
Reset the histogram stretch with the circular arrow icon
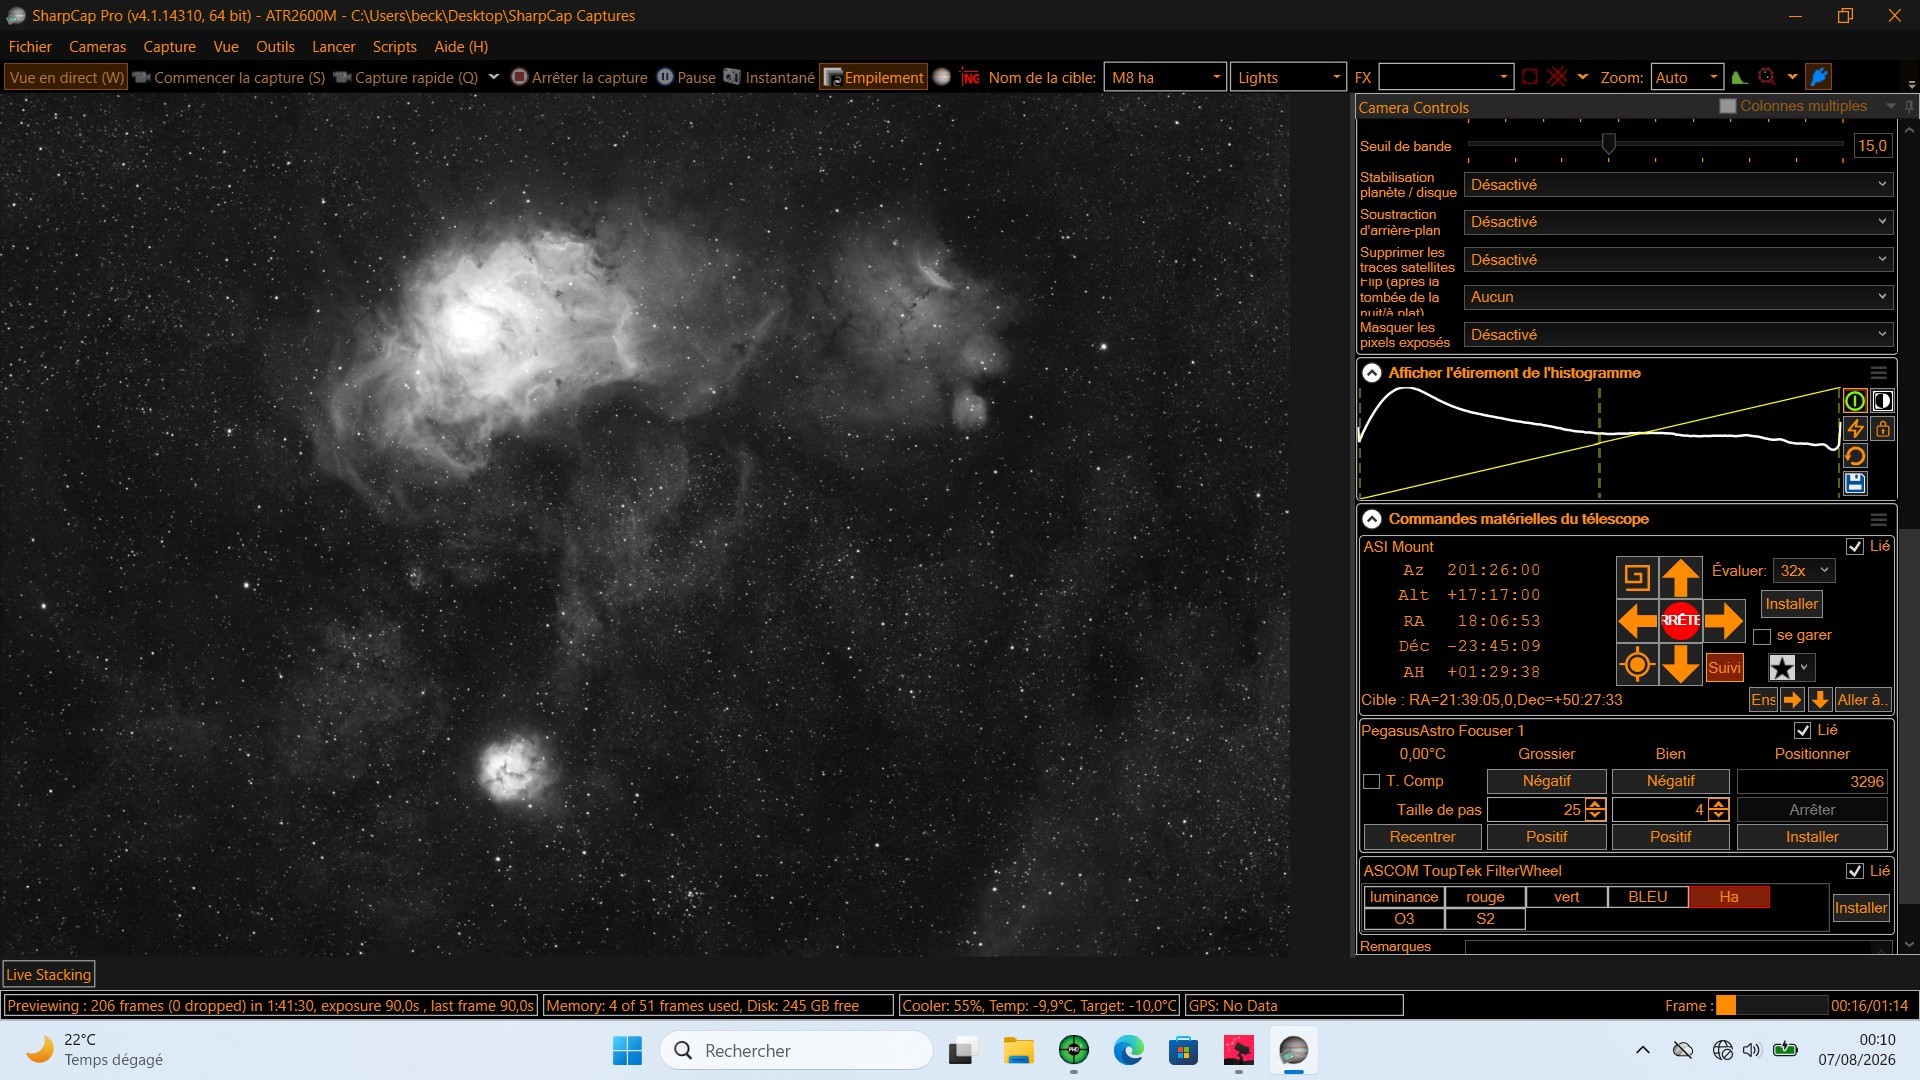(1855, 457)
